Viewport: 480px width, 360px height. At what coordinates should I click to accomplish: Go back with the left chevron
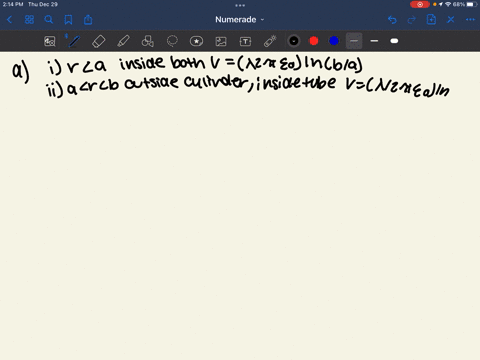point(9,20)
